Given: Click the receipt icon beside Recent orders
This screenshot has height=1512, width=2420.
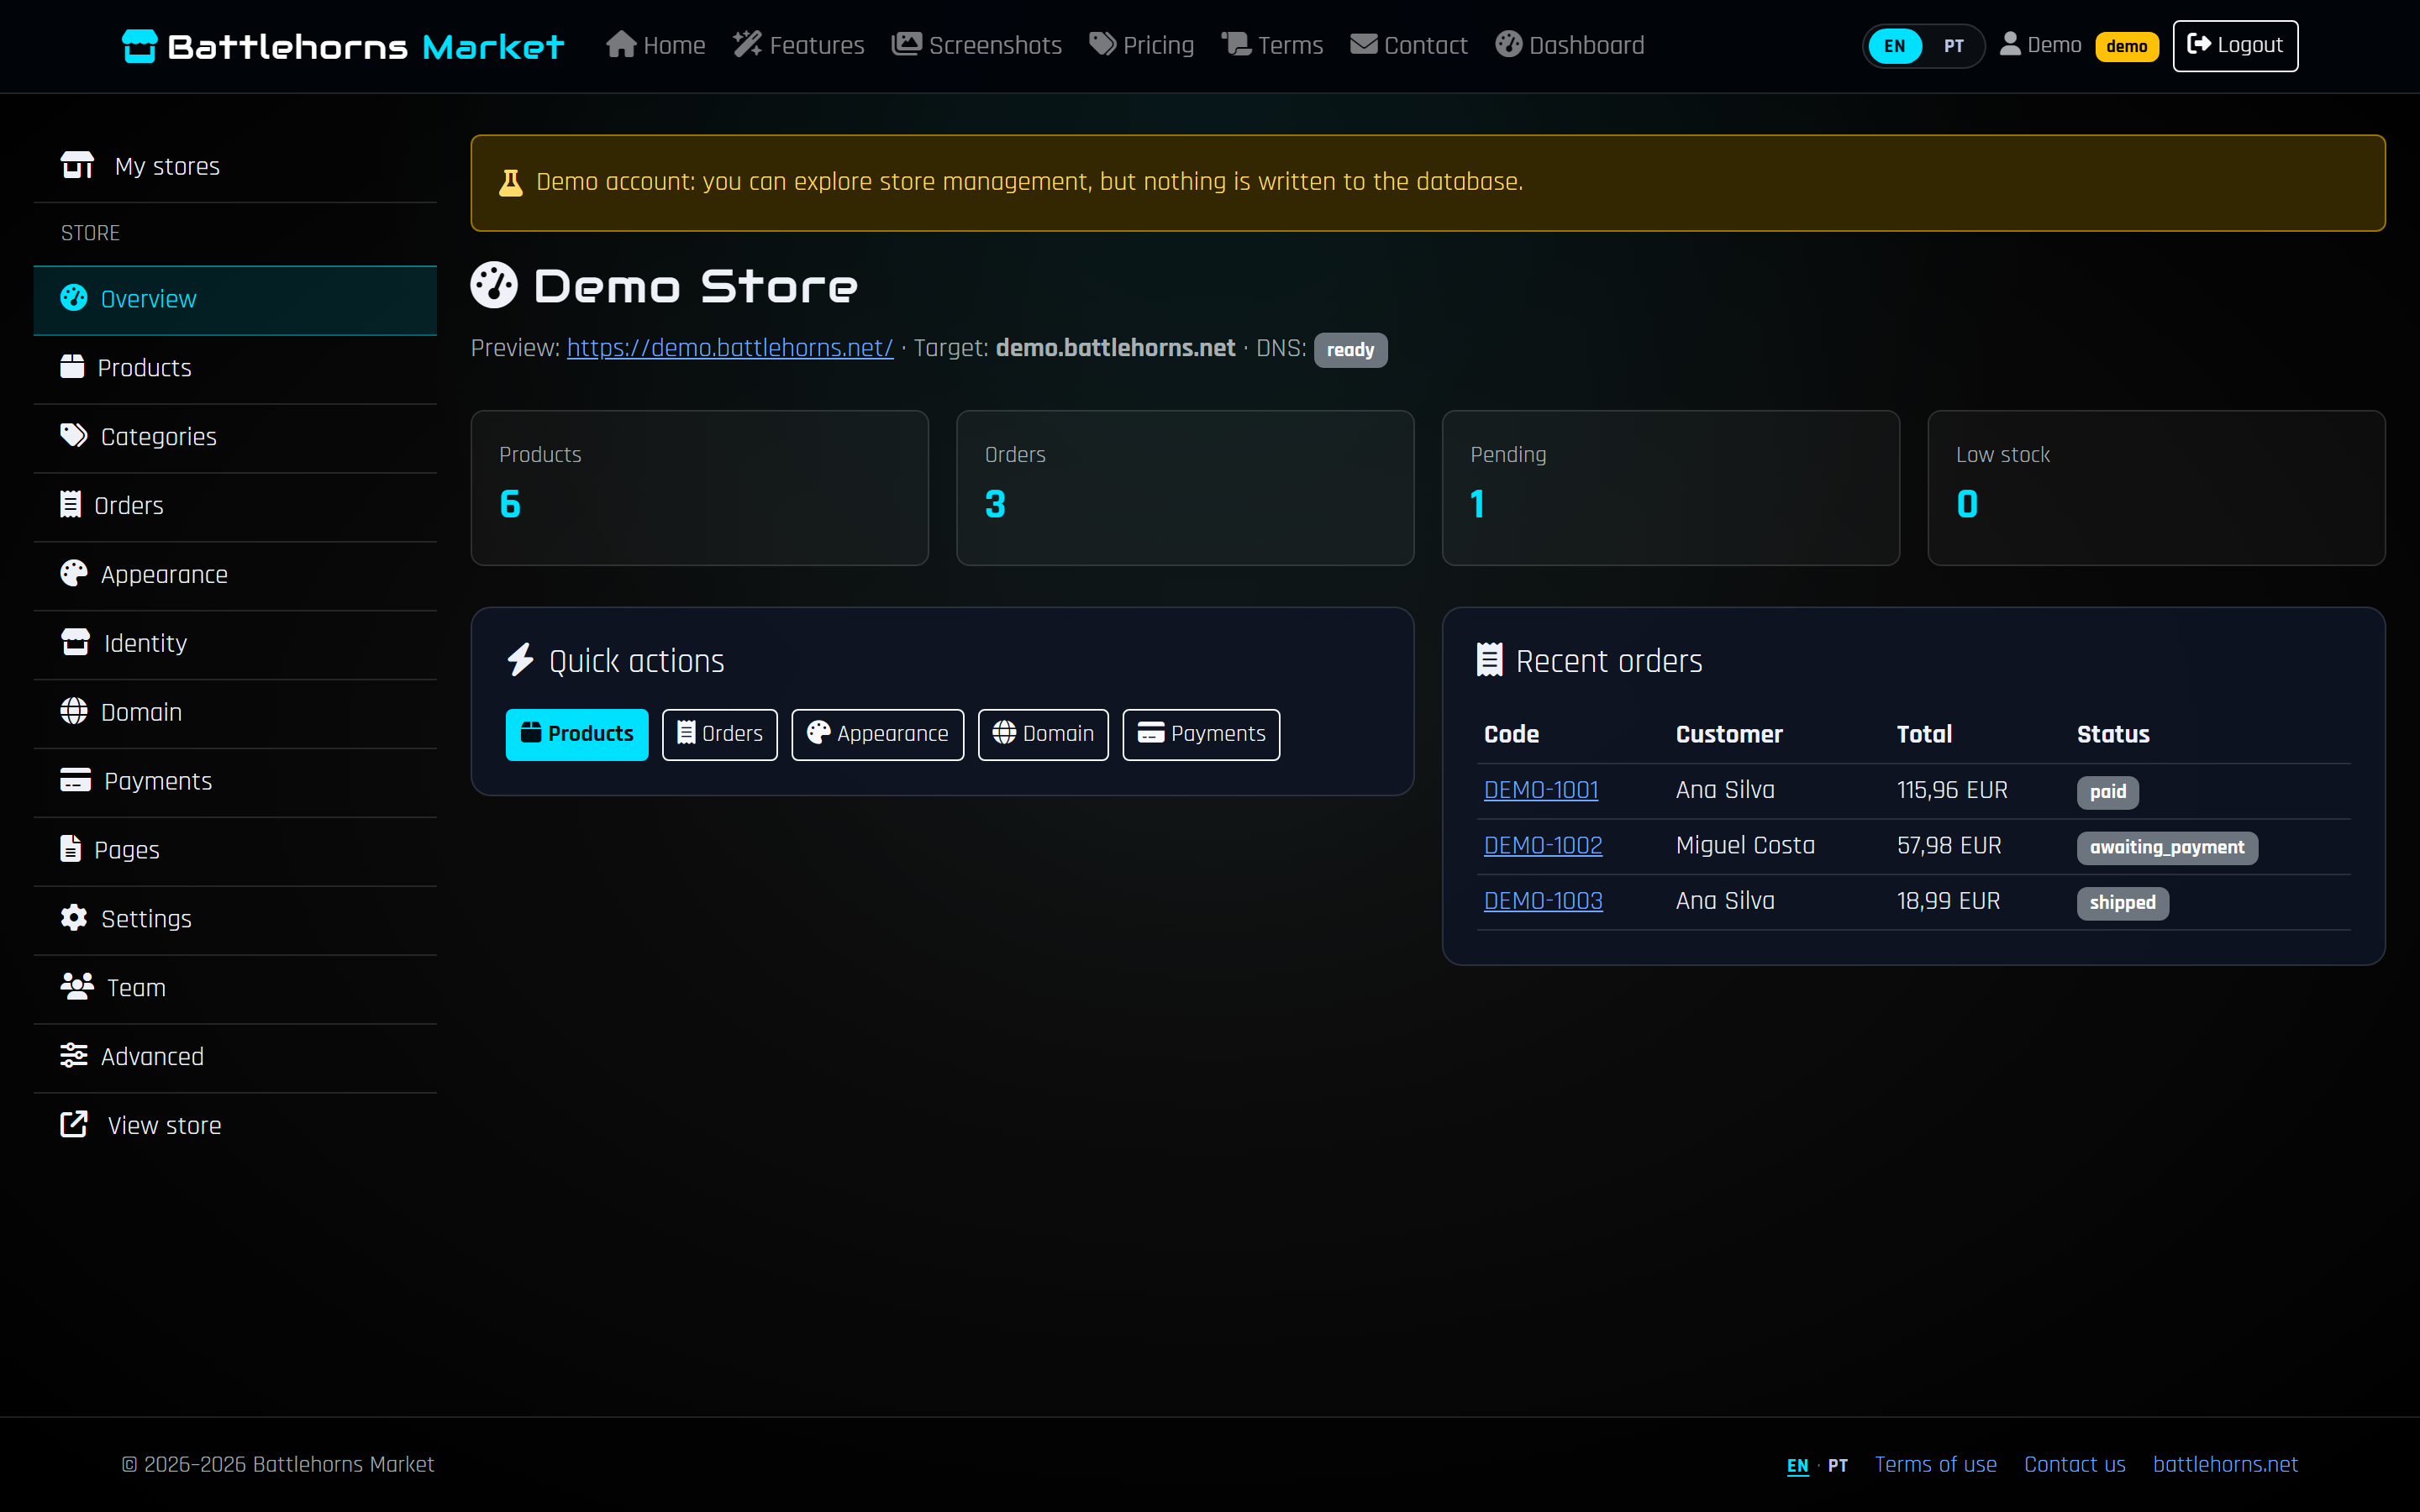Looking at the screenshot, I should click(1489, 660).
